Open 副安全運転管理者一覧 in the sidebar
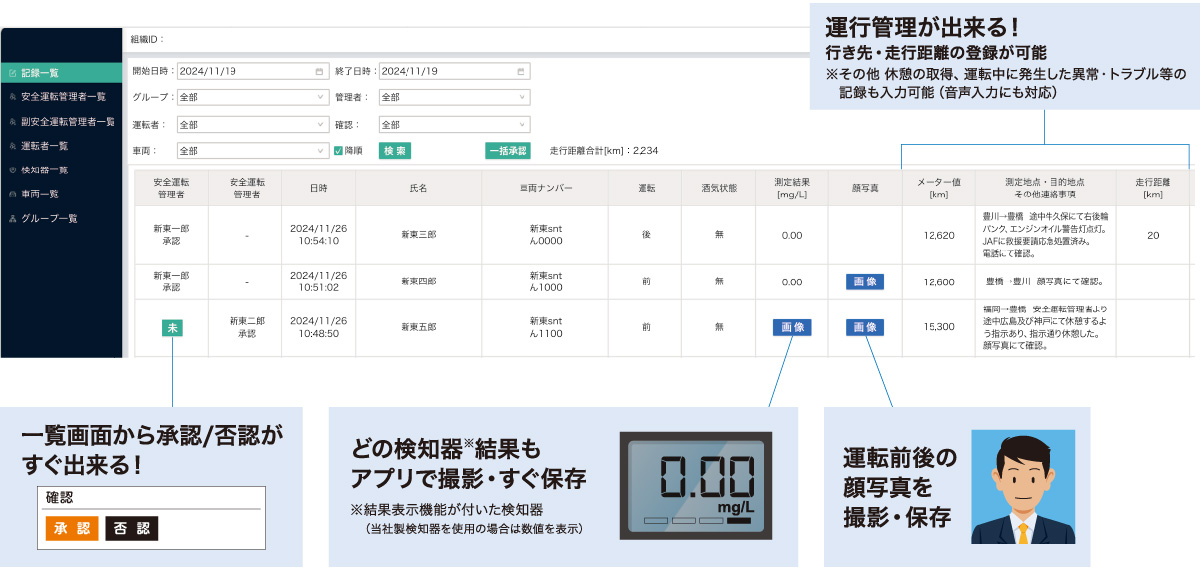Screen dimensions: 1200x570 tap(67, 122)
